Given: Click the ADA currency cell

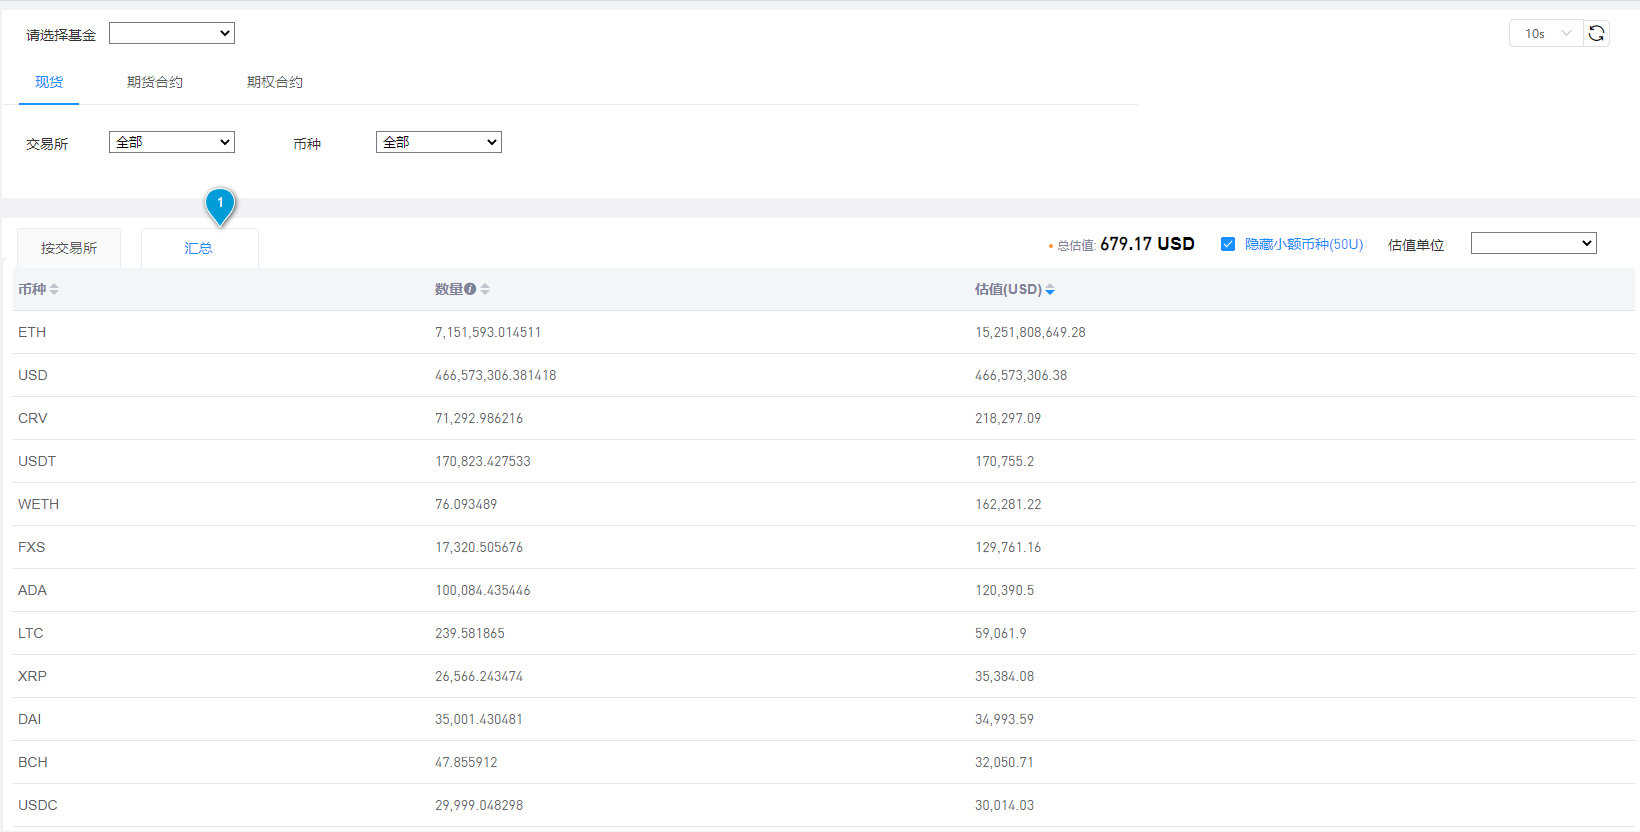Looking at the screenshot, I should click(x=33, y=590).
